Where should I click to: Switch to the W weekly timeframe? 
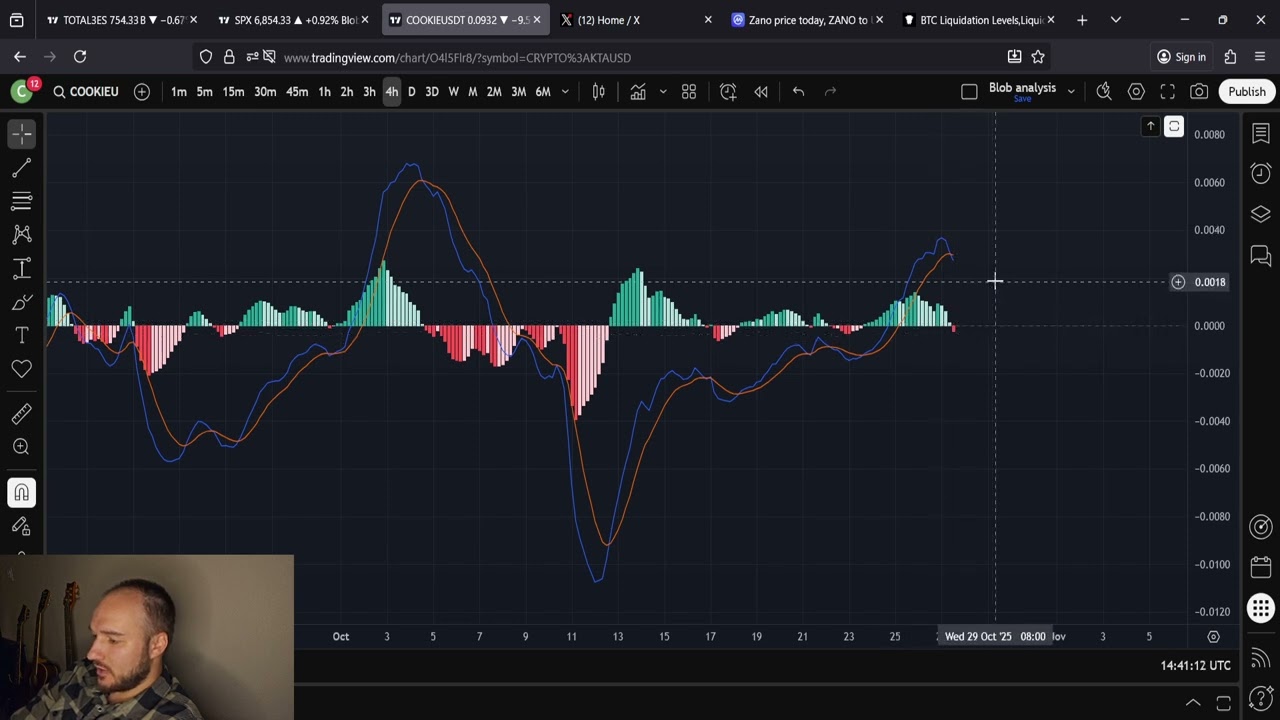click(x=453, y=92)
